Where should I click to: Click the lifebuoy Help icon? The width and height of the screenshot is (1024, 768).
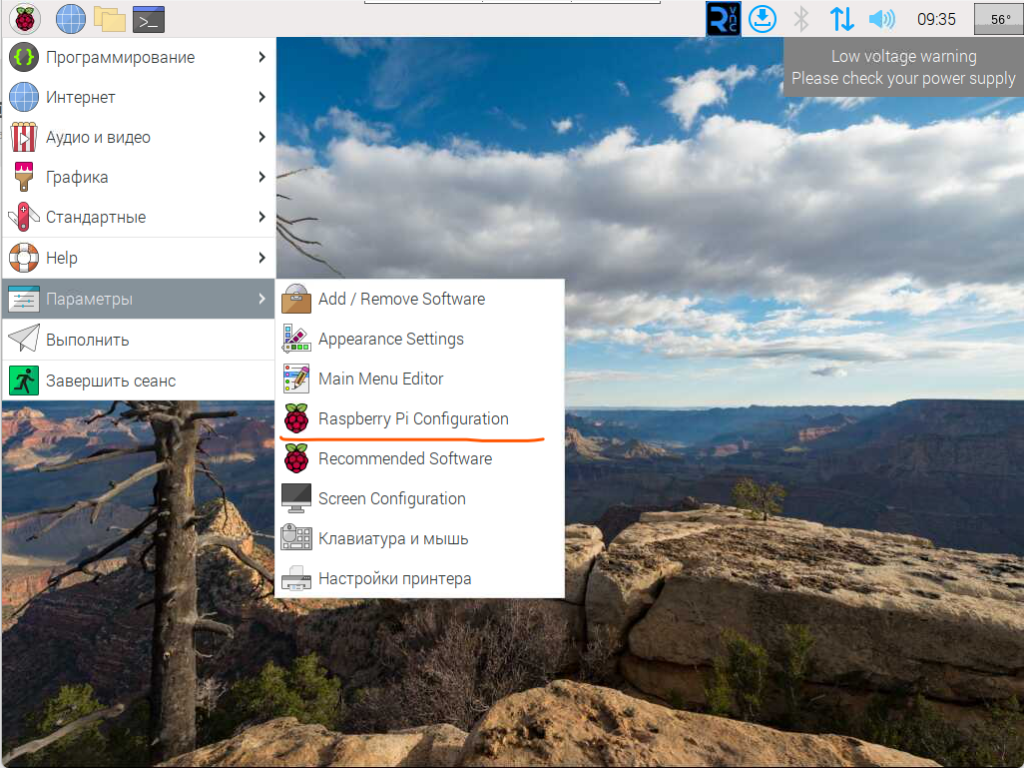tap(24, 257)
